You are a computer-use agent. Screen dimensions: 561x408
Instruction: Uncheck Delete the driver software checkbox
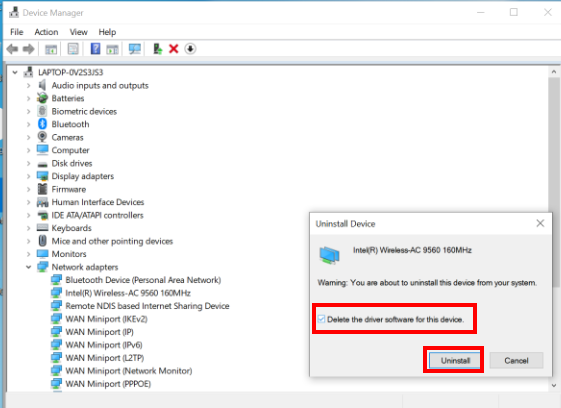click(321, 319)
